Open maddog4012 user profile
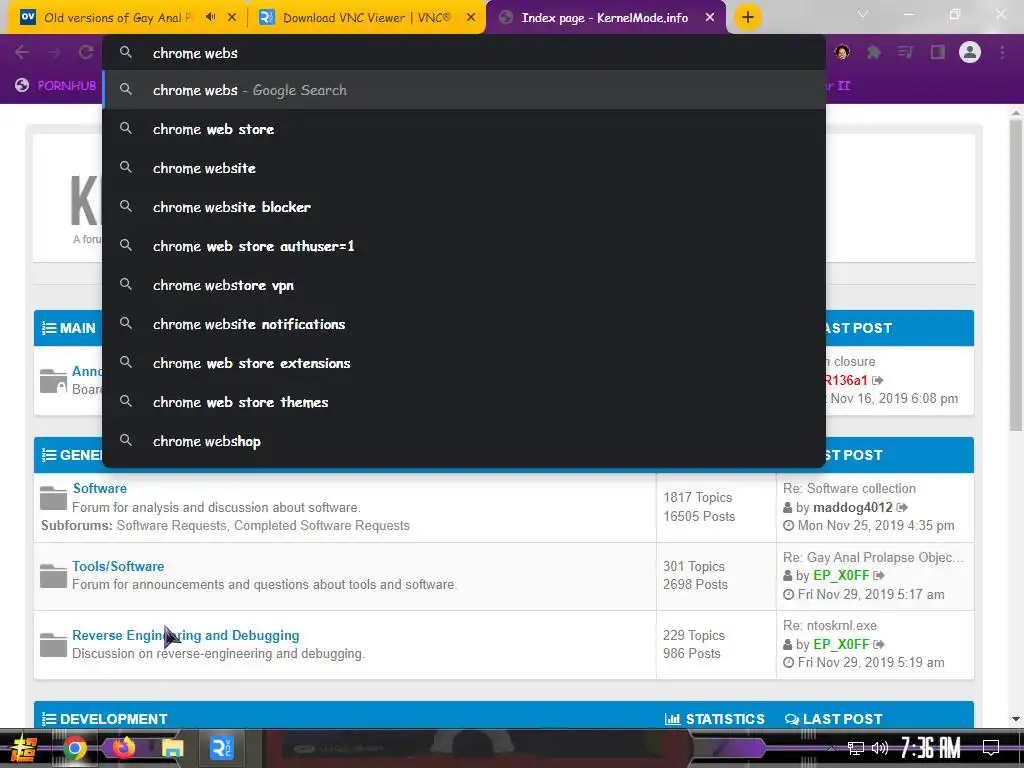Viewport: 1024px width, 768px height. [x=852, y=507]
